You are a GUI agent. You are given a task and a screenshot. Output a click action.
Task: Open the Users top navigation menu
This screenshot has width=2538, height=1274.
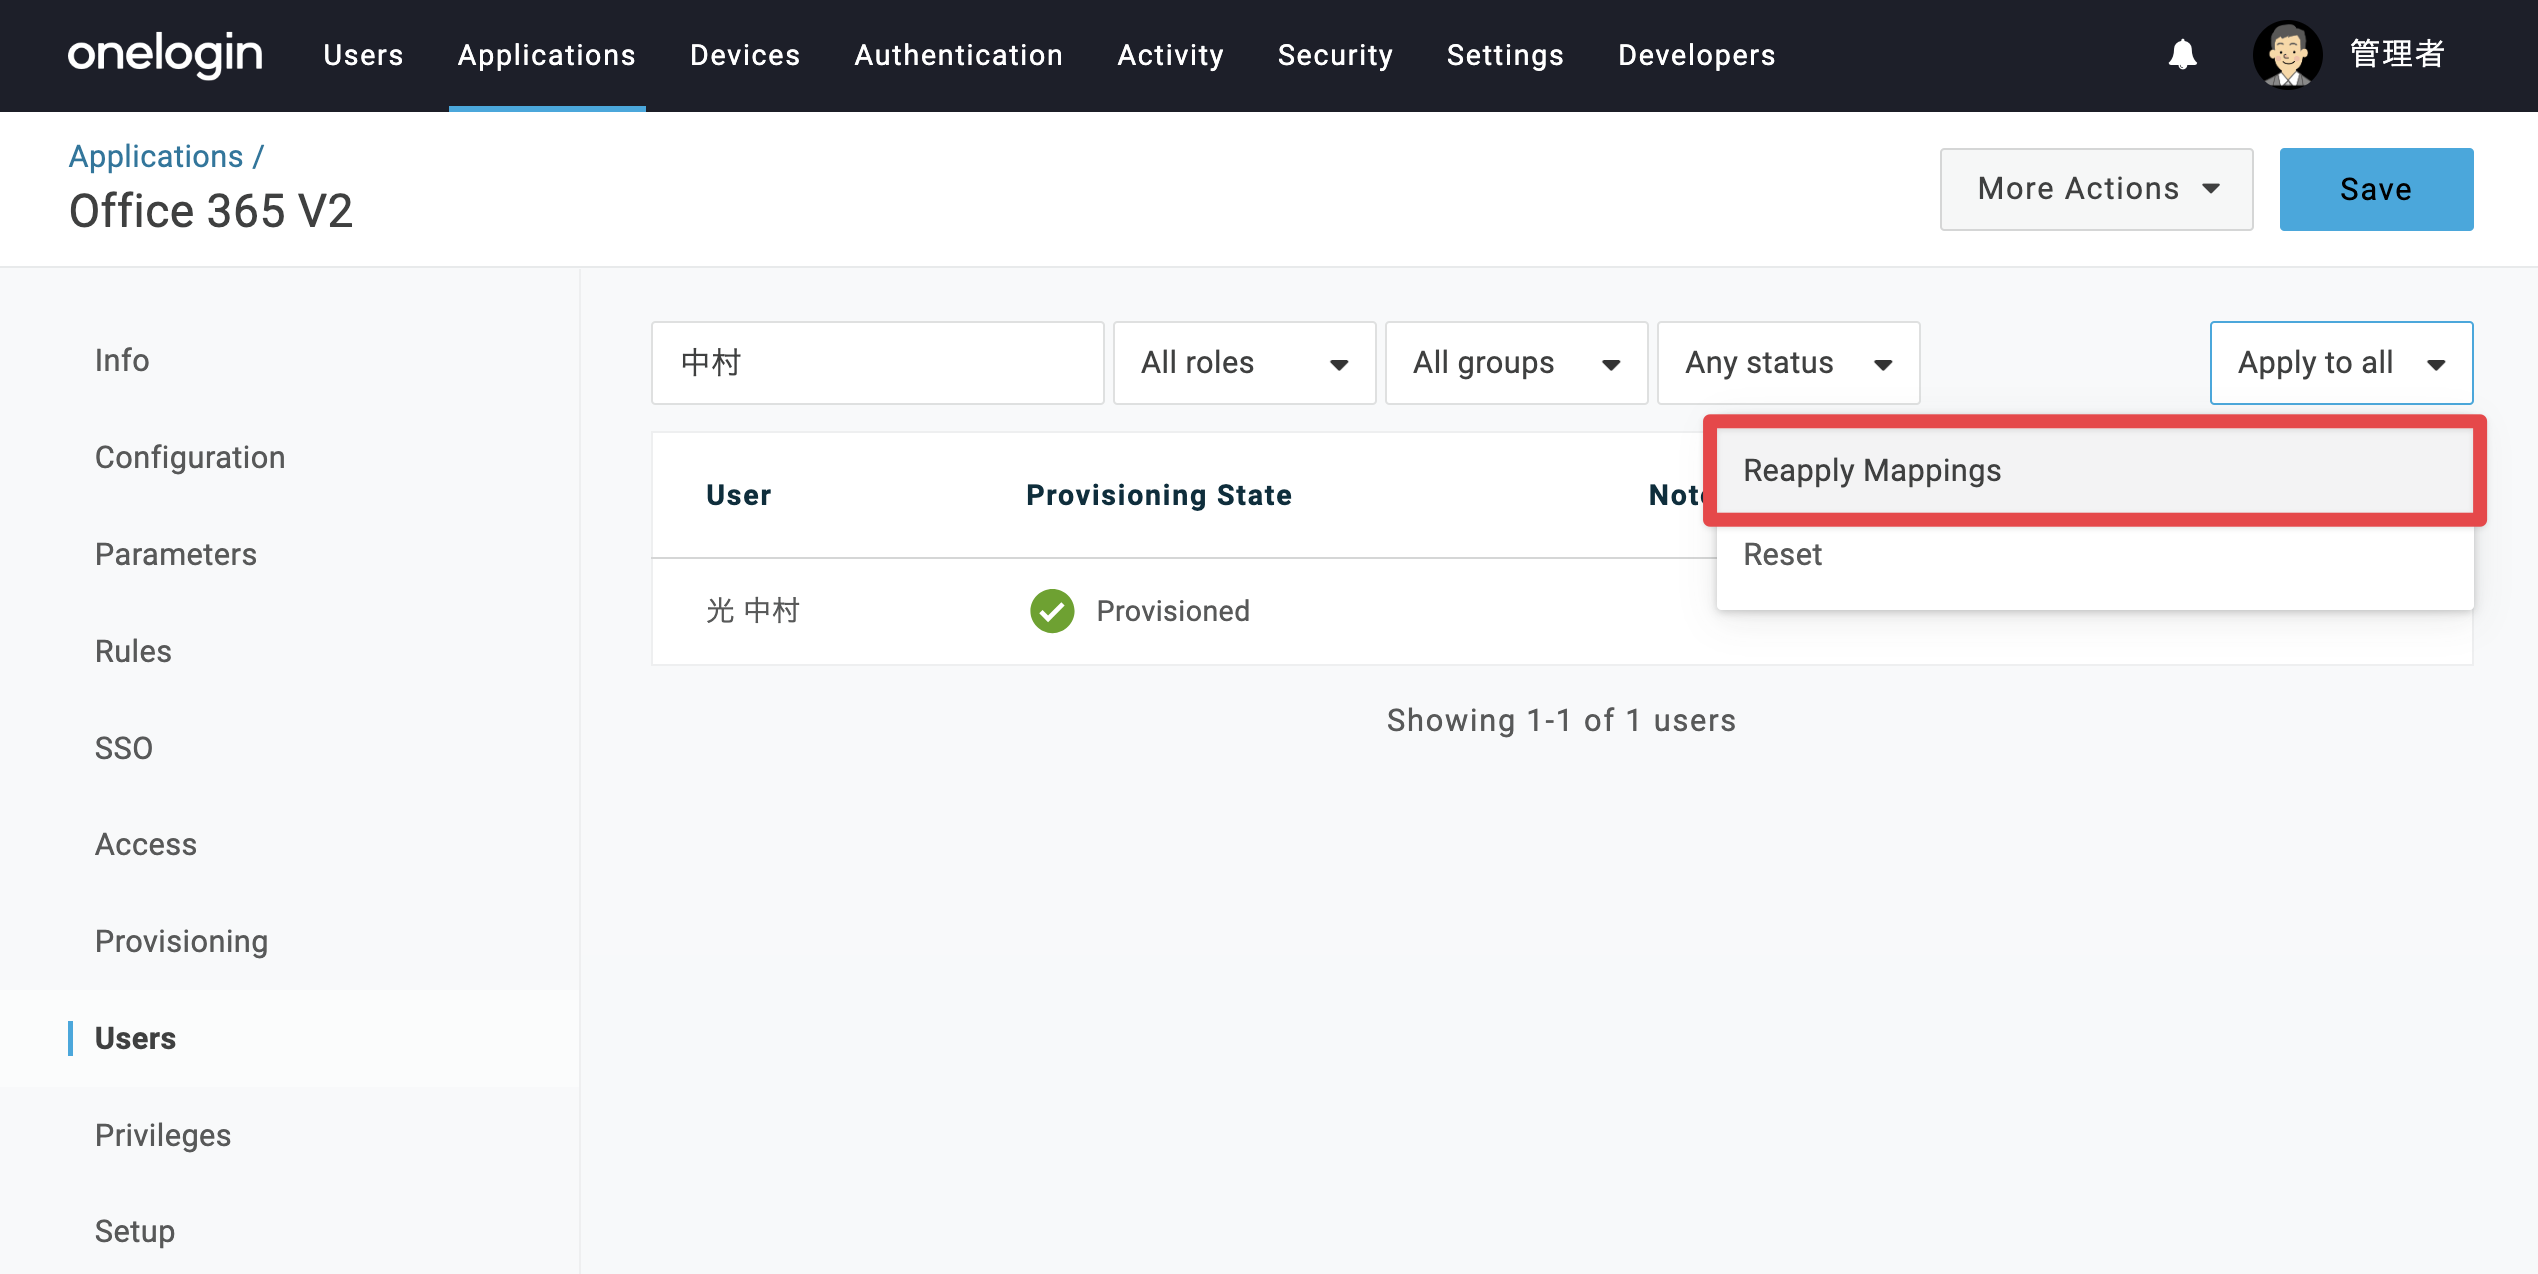[x=363, y=55]
